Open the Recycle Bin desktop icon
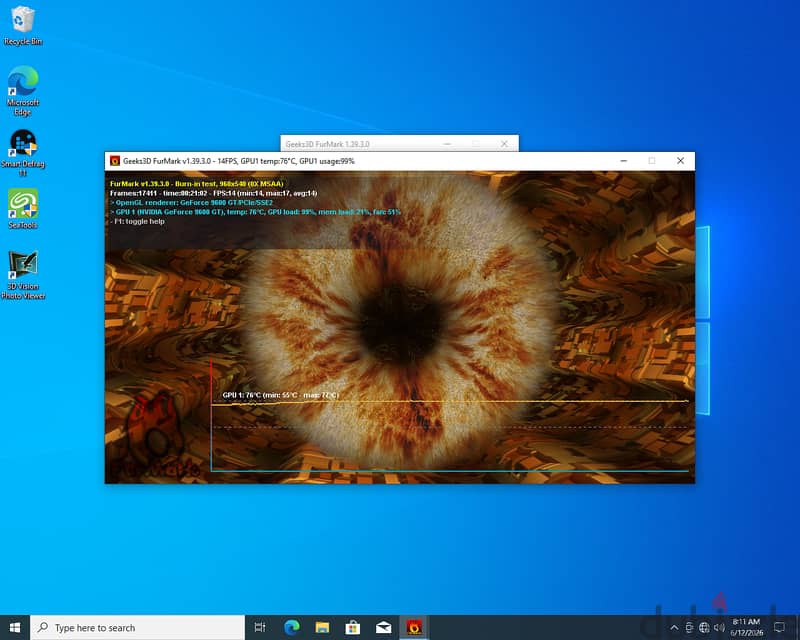800x640 pixels. click(x=23, y=26)
